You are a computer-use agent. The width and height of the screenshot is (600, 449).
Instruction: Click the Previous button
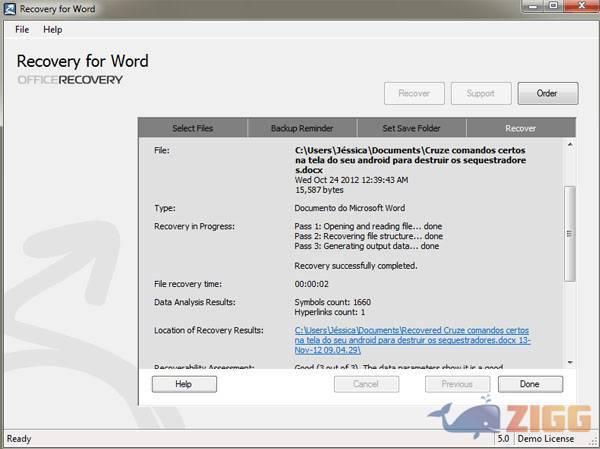[457, 384]
